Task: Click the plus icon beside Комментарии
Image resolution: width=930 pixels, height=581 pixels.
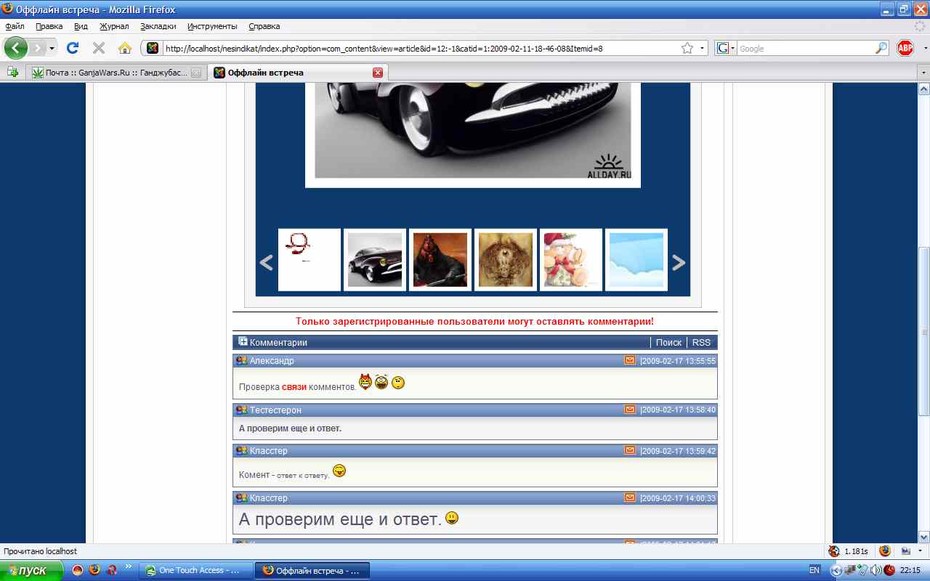Action: (243, 341)
